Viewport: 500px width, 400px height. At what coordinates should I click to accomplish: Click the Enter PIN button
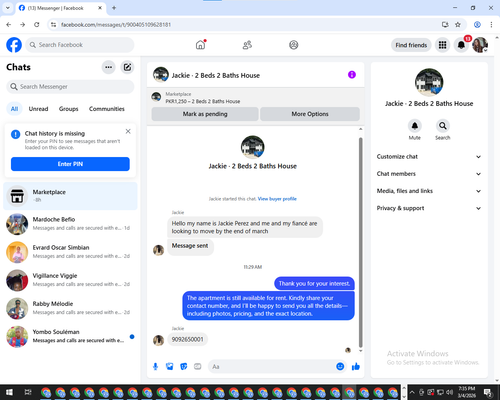[x=70, y=164]
